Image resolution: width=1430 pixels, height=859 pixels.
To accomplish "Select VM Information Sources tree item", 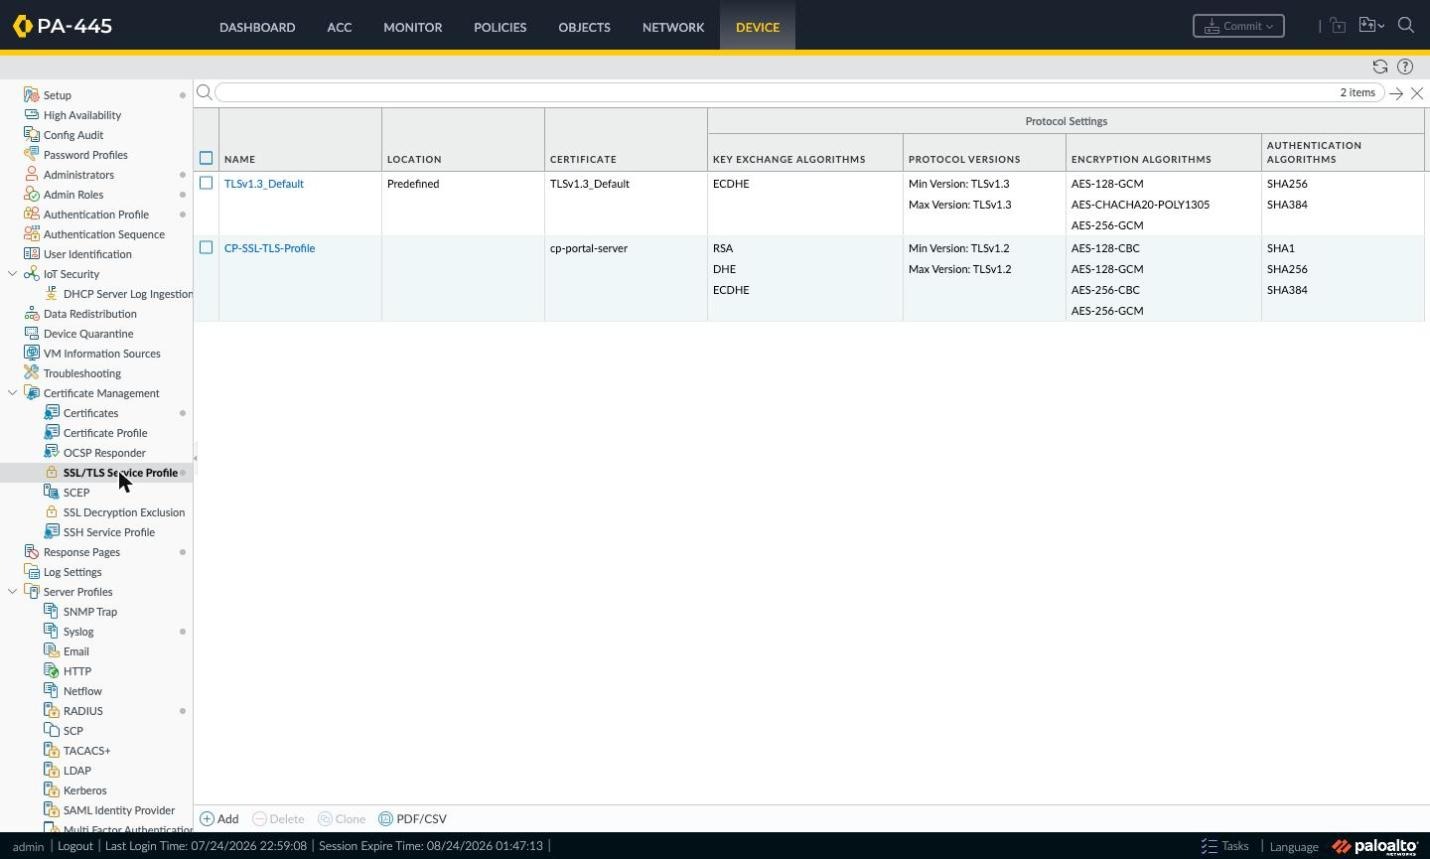I will click(102, 354).
